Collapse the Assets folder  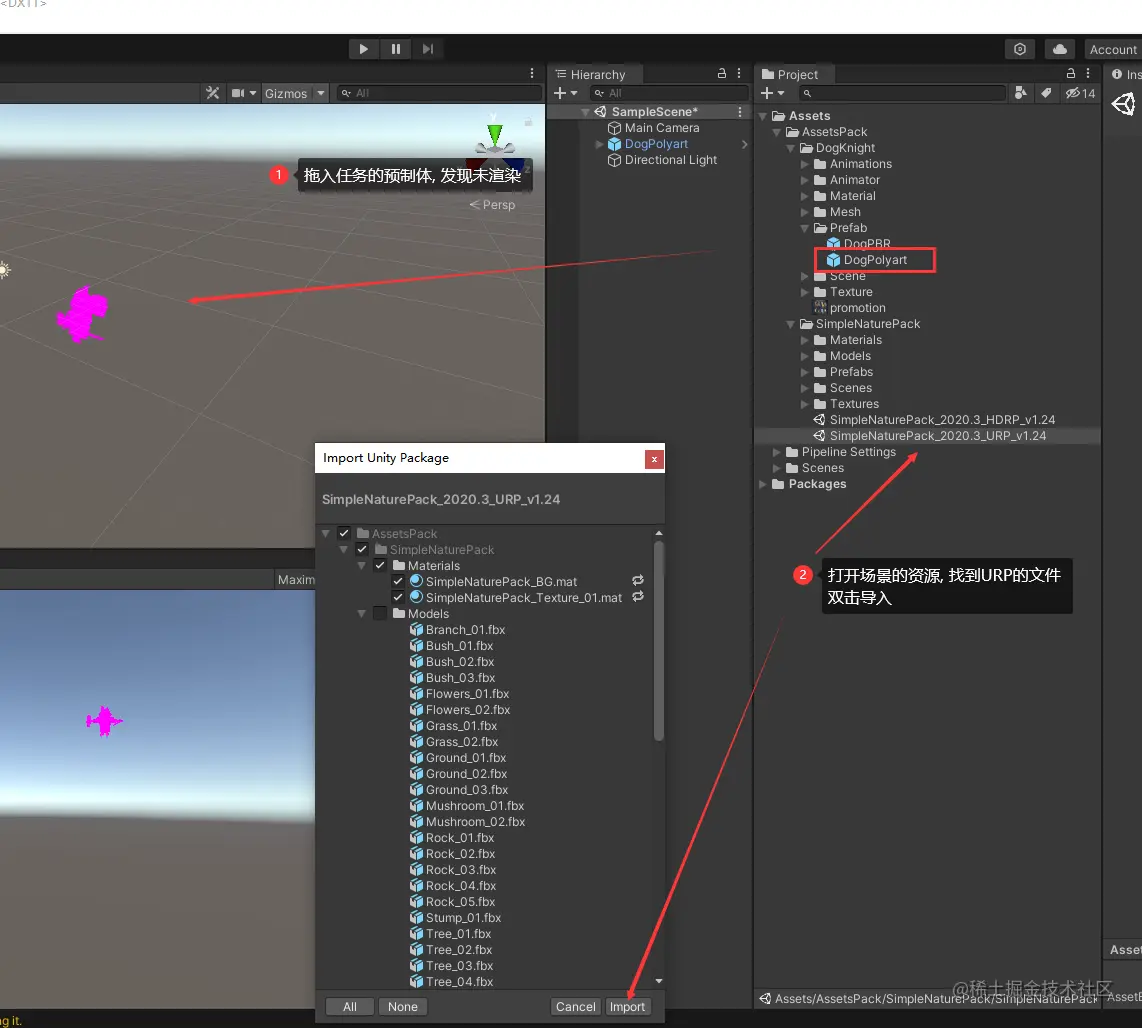pos(763,116)
